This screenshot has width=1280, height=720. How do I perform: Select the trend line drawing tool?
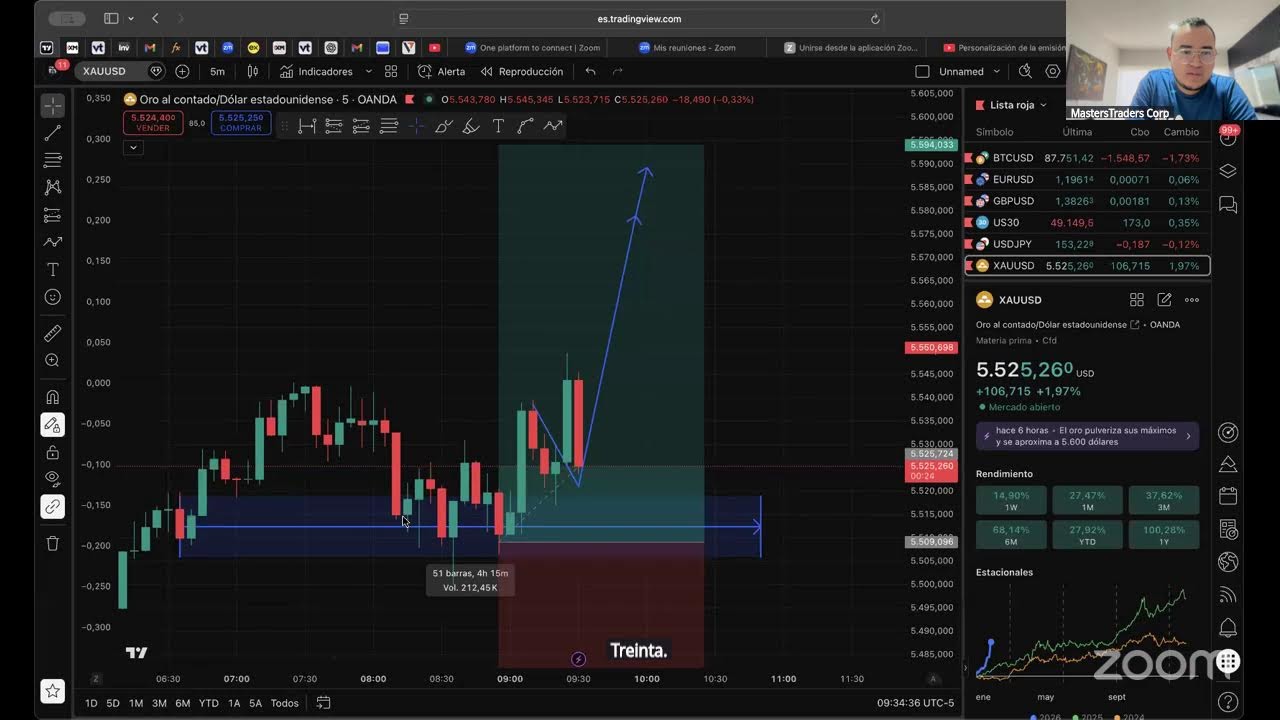point(53,133)
